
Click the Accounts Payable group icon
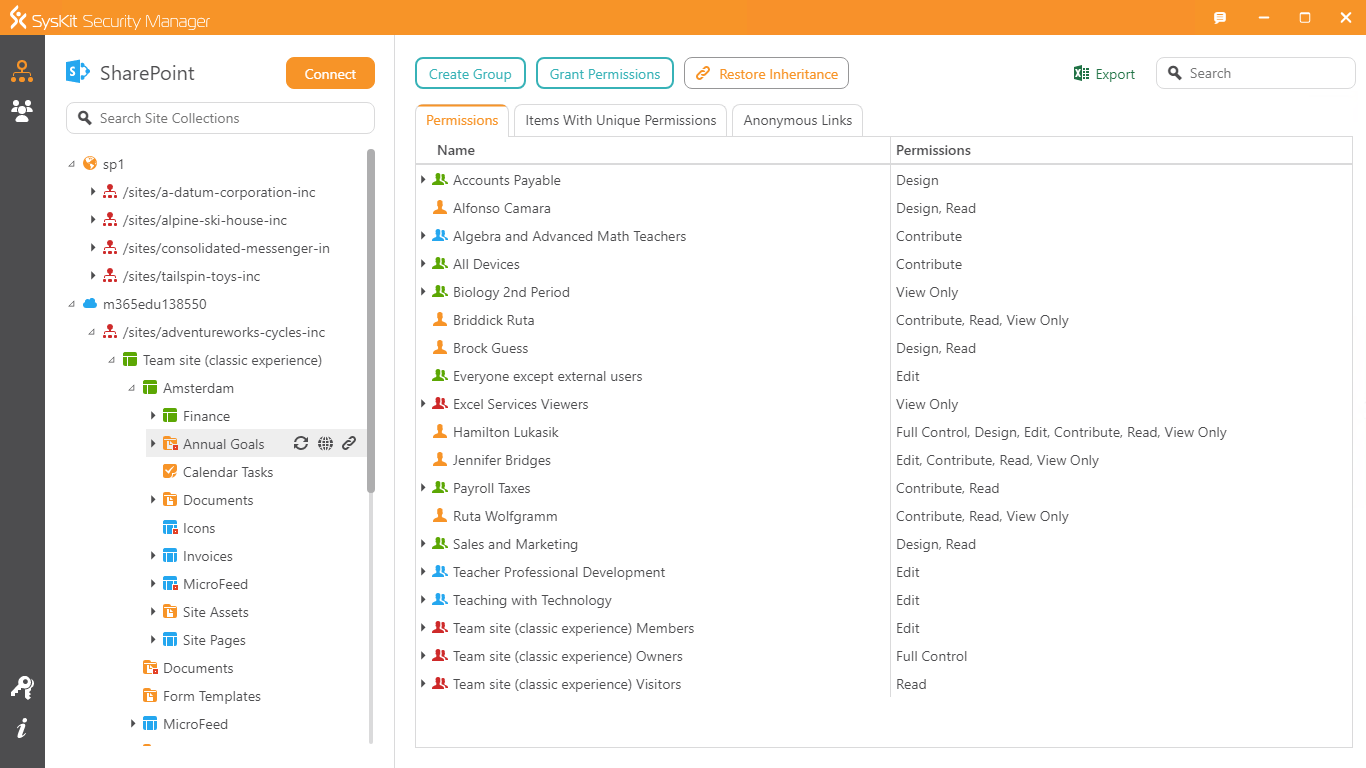[440, 180]
